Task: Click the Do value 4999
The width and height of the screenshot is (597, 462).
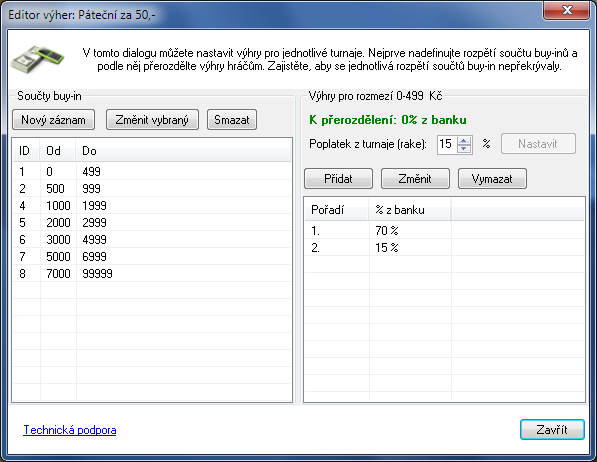Action: coord(94,240)
